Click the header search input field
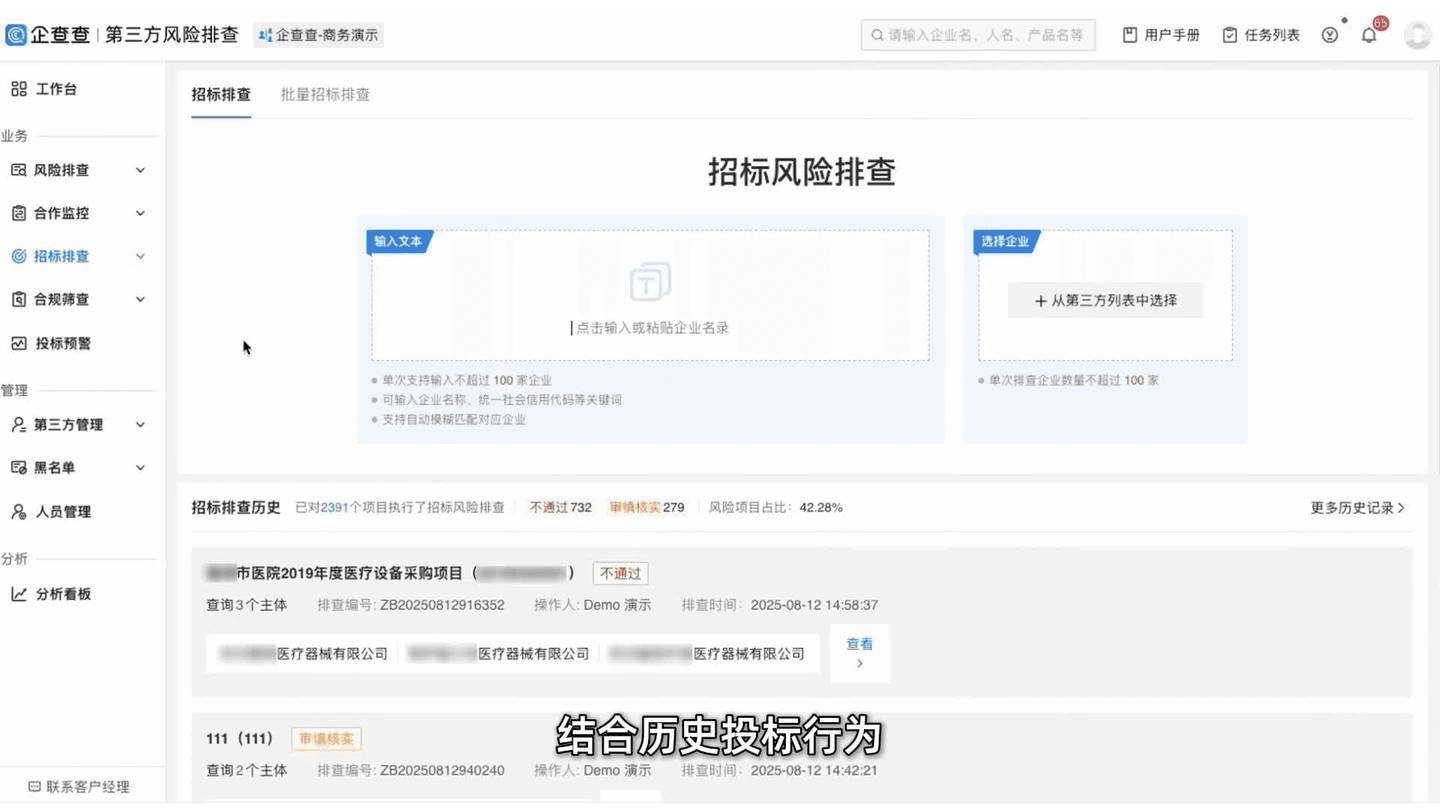 click(x=978, y=35)
